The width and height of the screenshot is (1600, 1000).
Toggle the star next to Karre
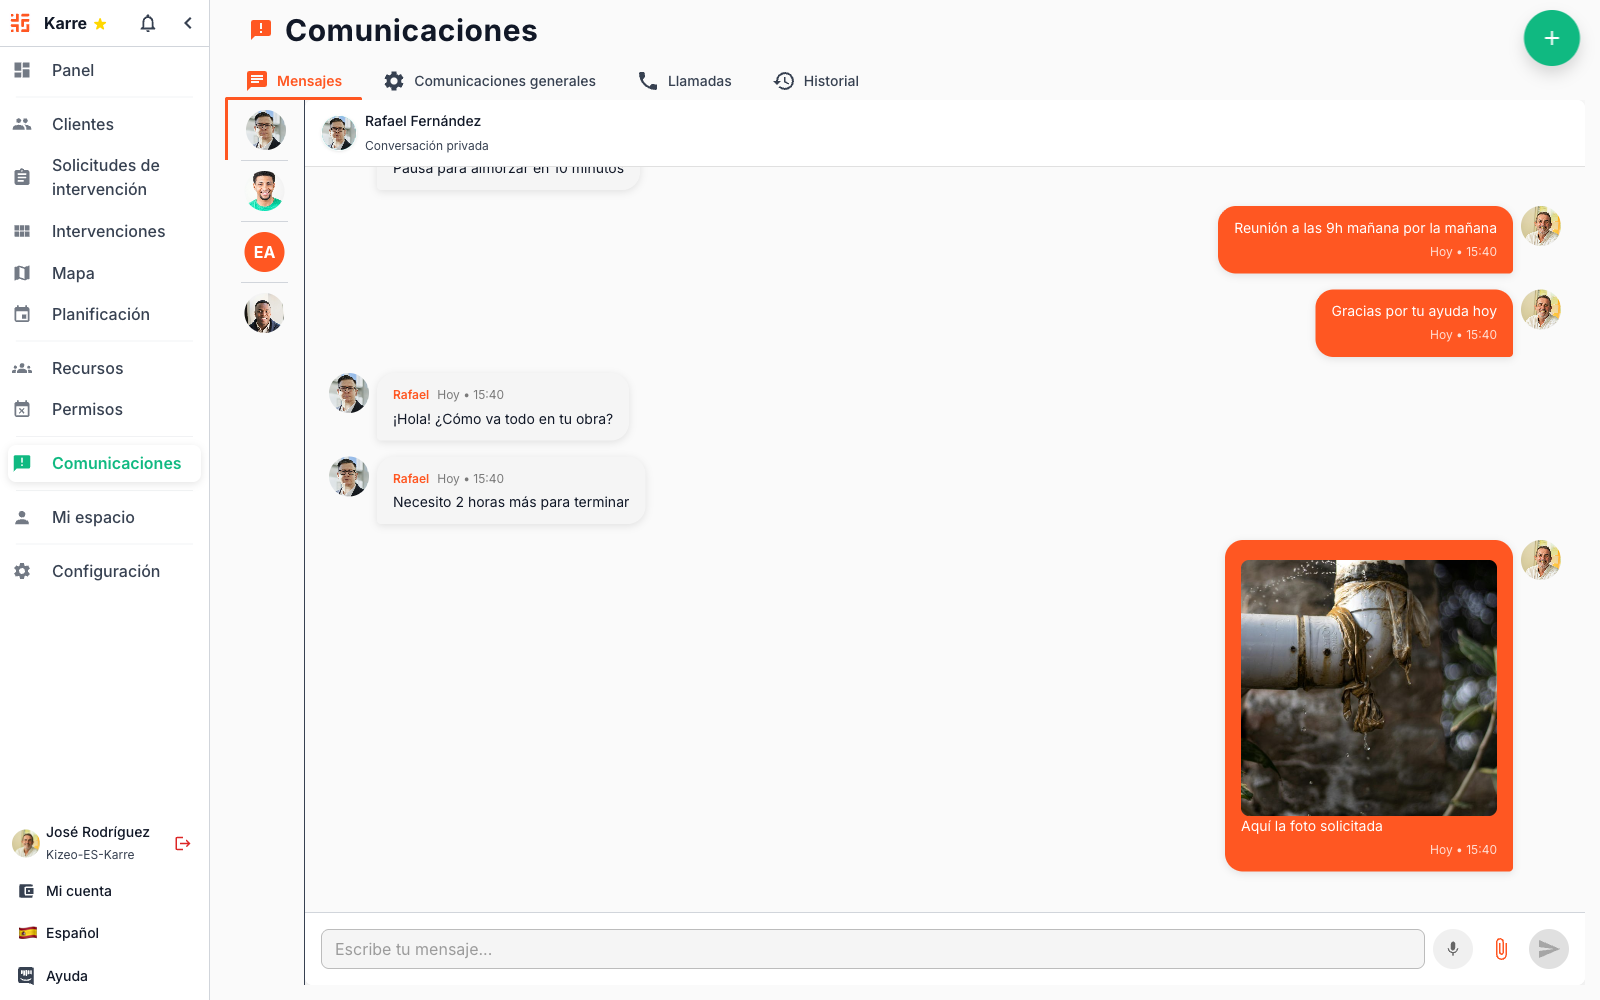[99, 22]
